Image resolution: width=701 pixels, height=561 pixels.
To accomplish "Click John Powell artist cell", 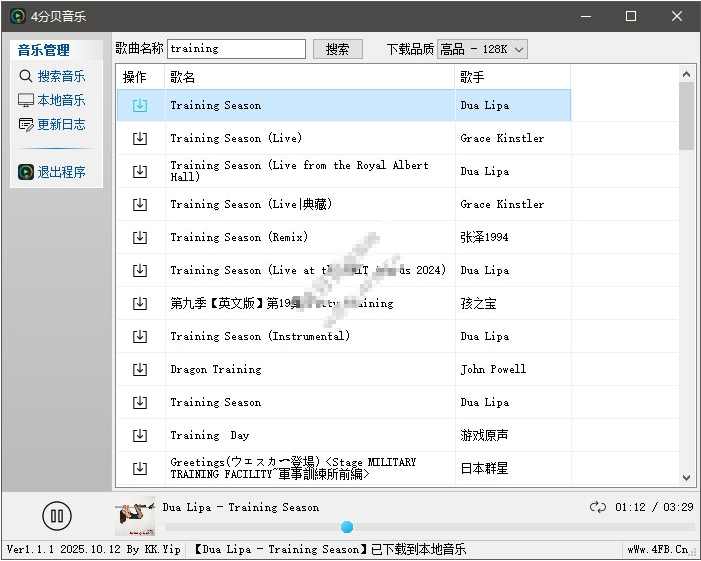I will (493, 369).
